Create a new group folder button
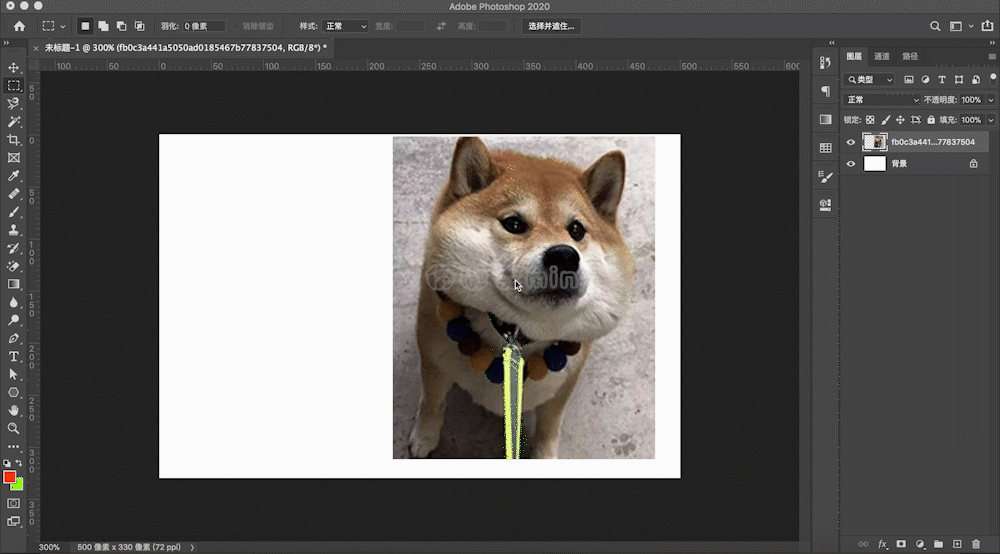This screenshot has height=554, width=1000. (938, 544)
